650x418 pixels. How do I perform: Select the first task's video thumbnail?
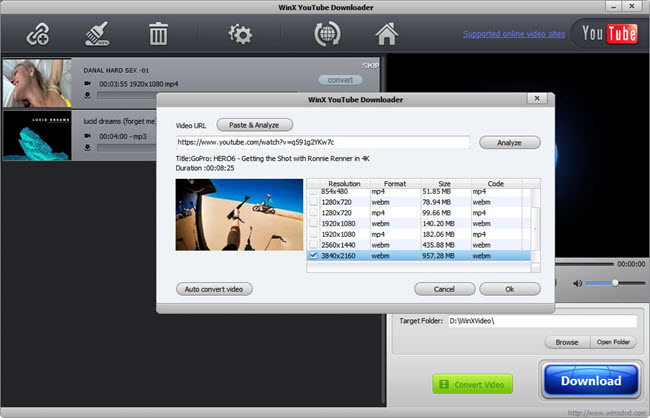(x=37, y=83)
